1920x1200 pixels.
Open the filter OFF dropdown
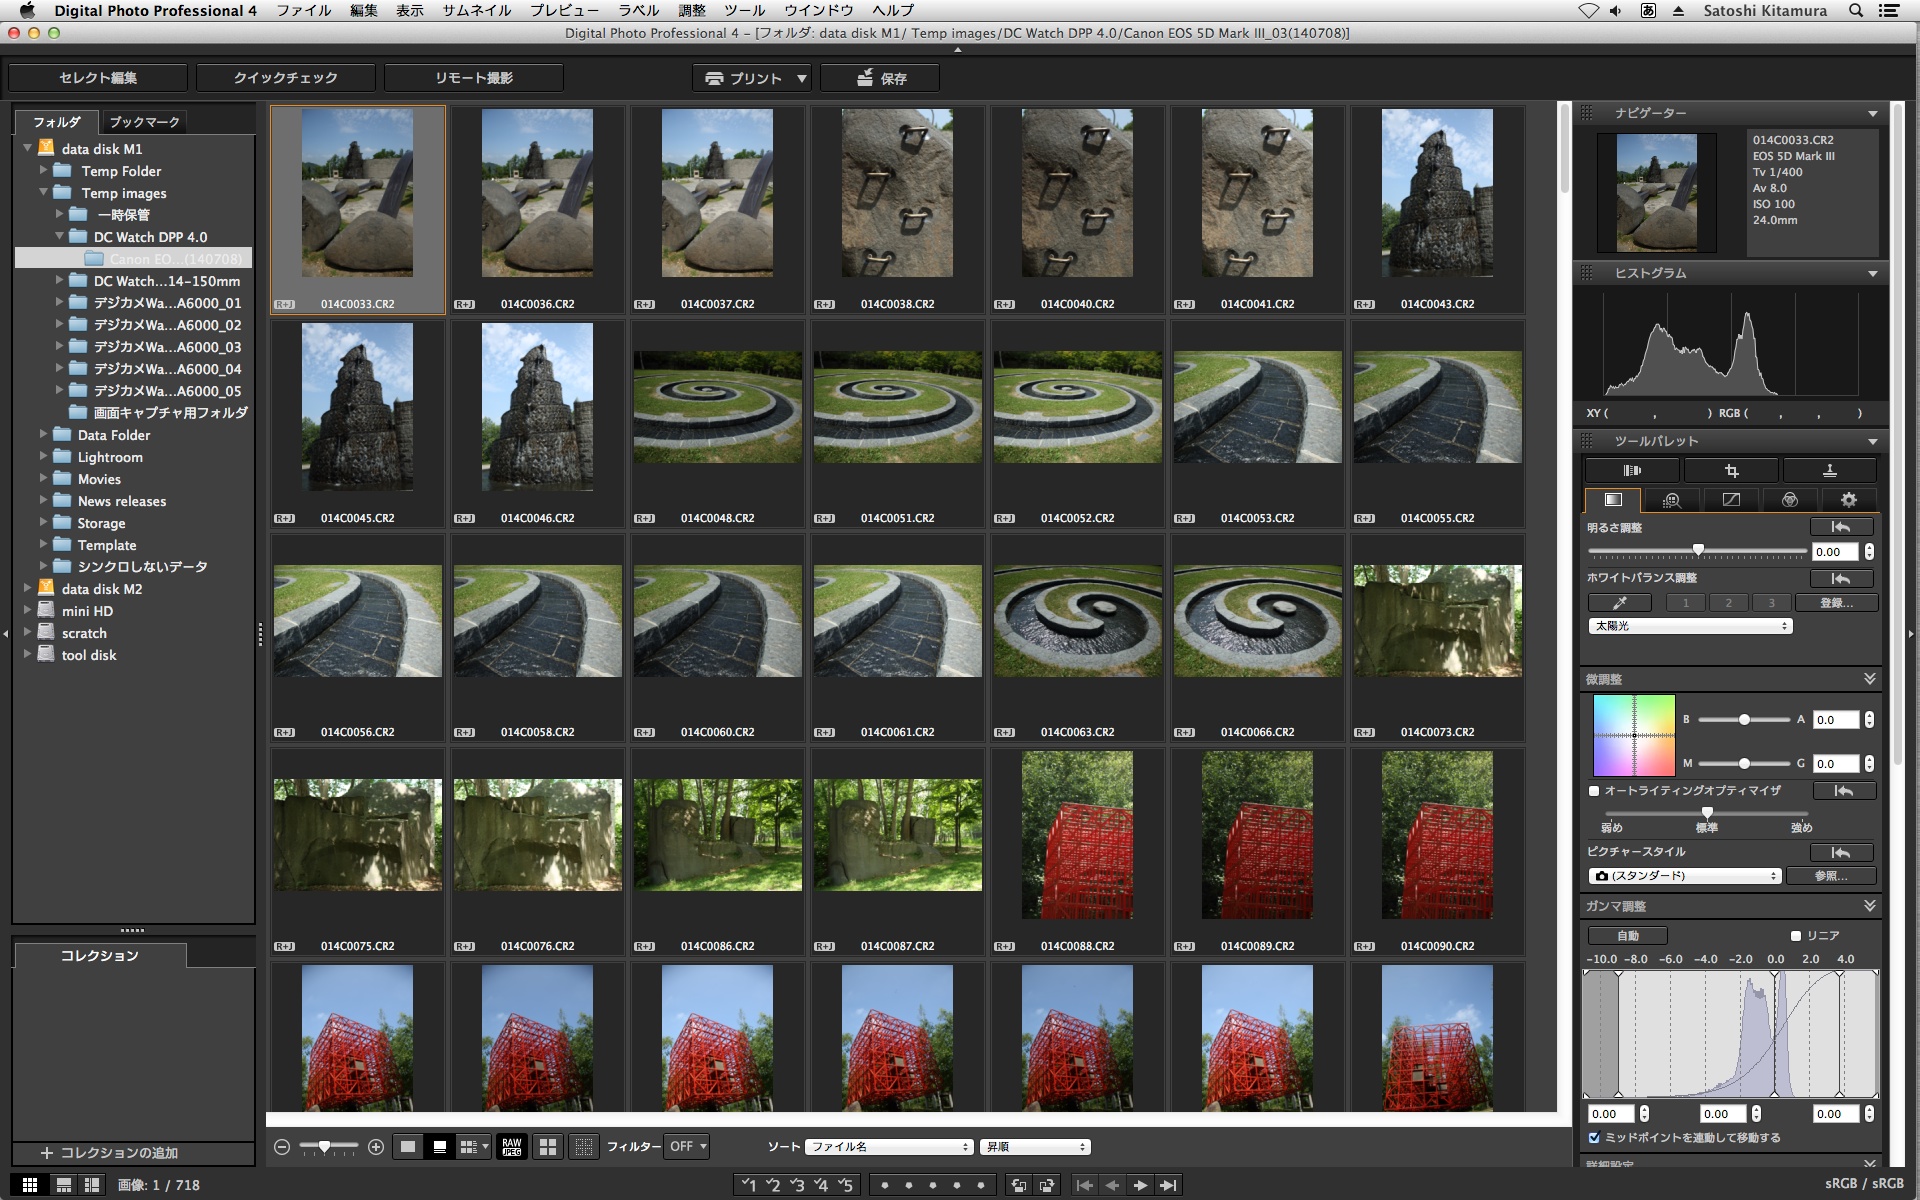click(x=688, y=1147)
